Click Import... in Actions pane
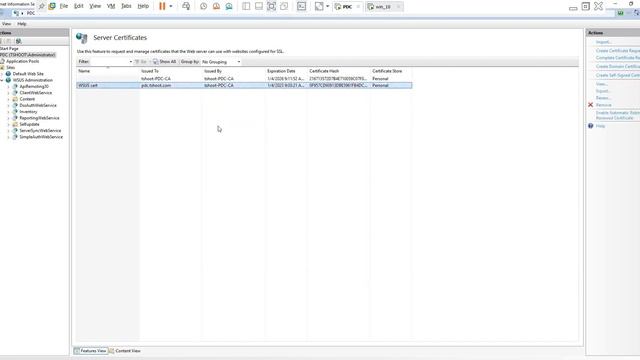This screenshot has width=640, height=360. click(604, 42)
